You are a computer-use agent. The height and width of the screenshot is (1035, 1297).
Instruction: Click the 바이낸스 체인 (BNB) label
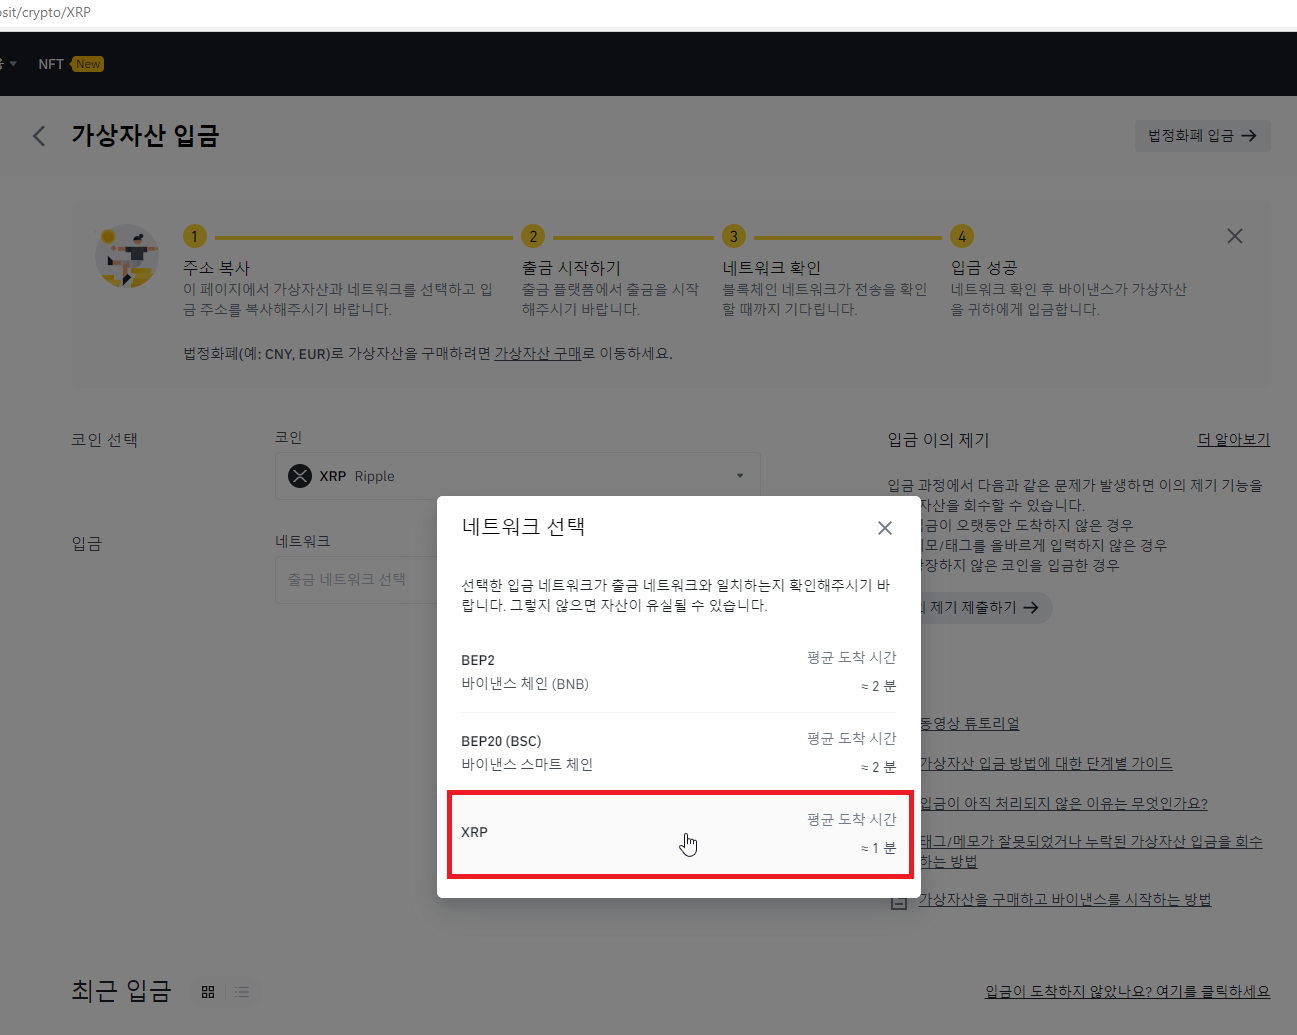(x=525, y=684)
